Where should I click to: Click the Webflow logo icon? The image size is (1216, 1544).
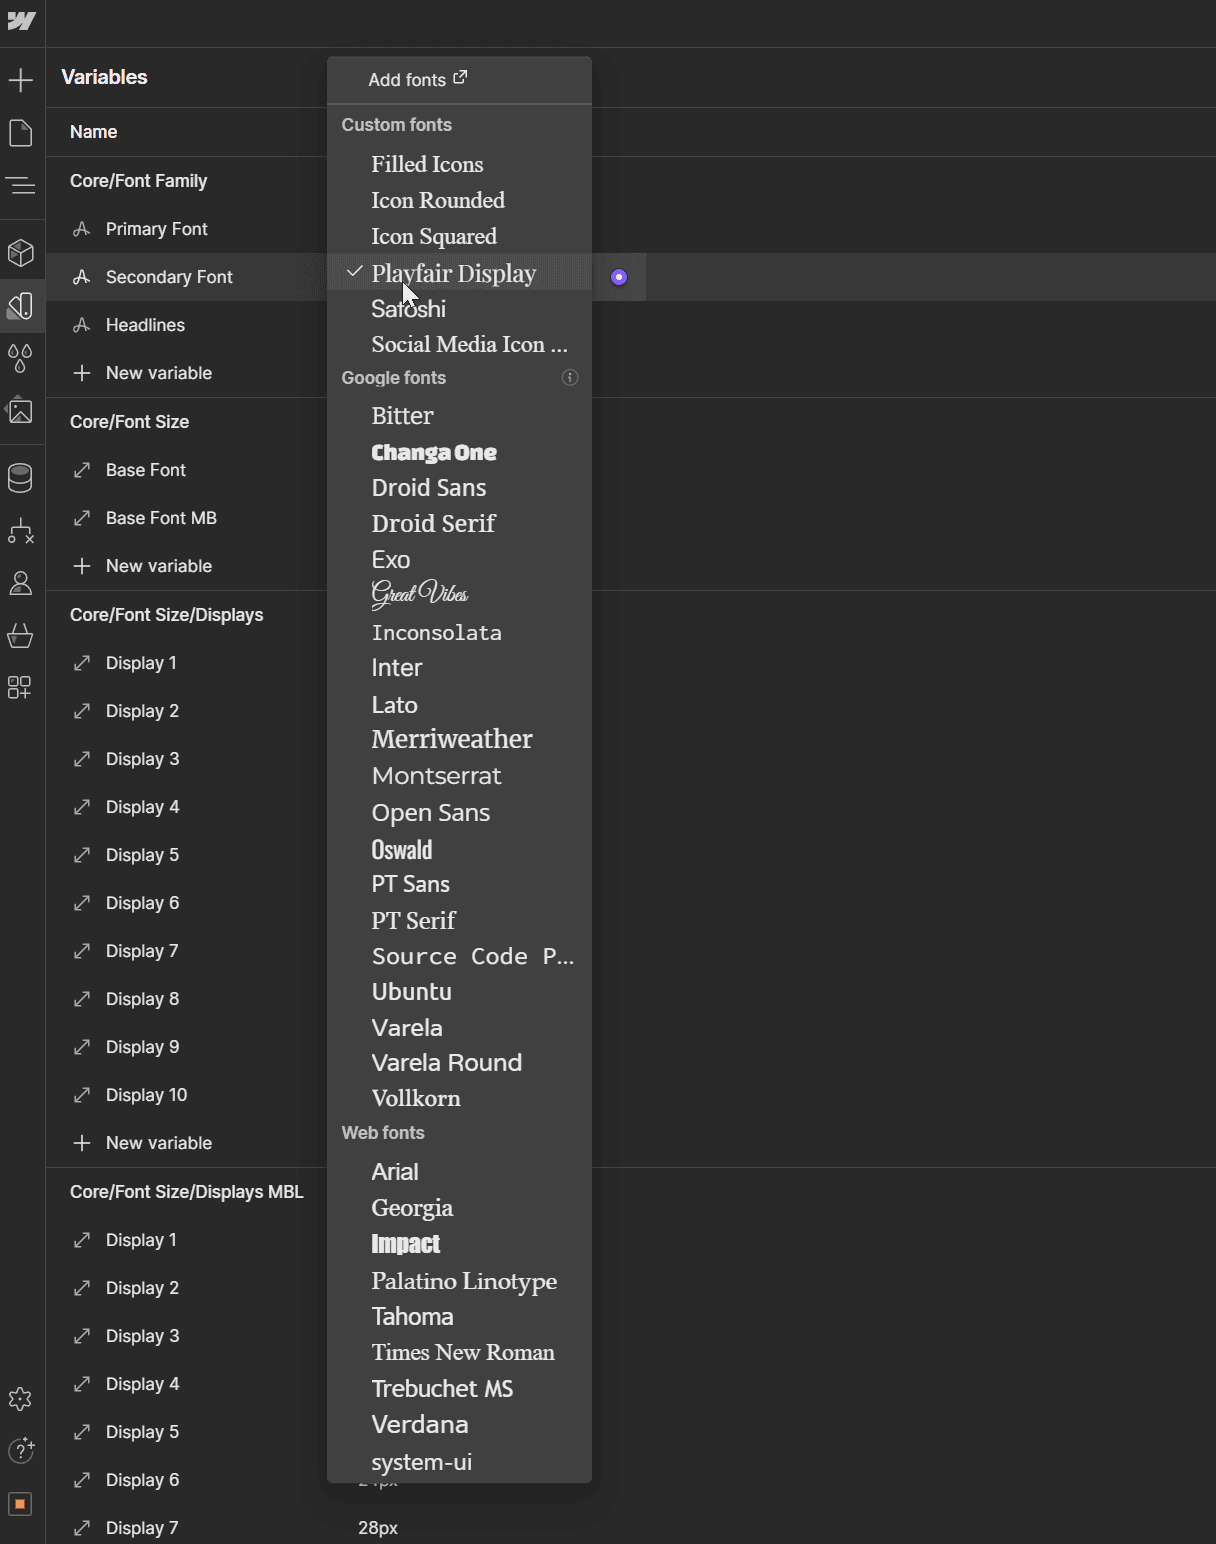point(21,21)
